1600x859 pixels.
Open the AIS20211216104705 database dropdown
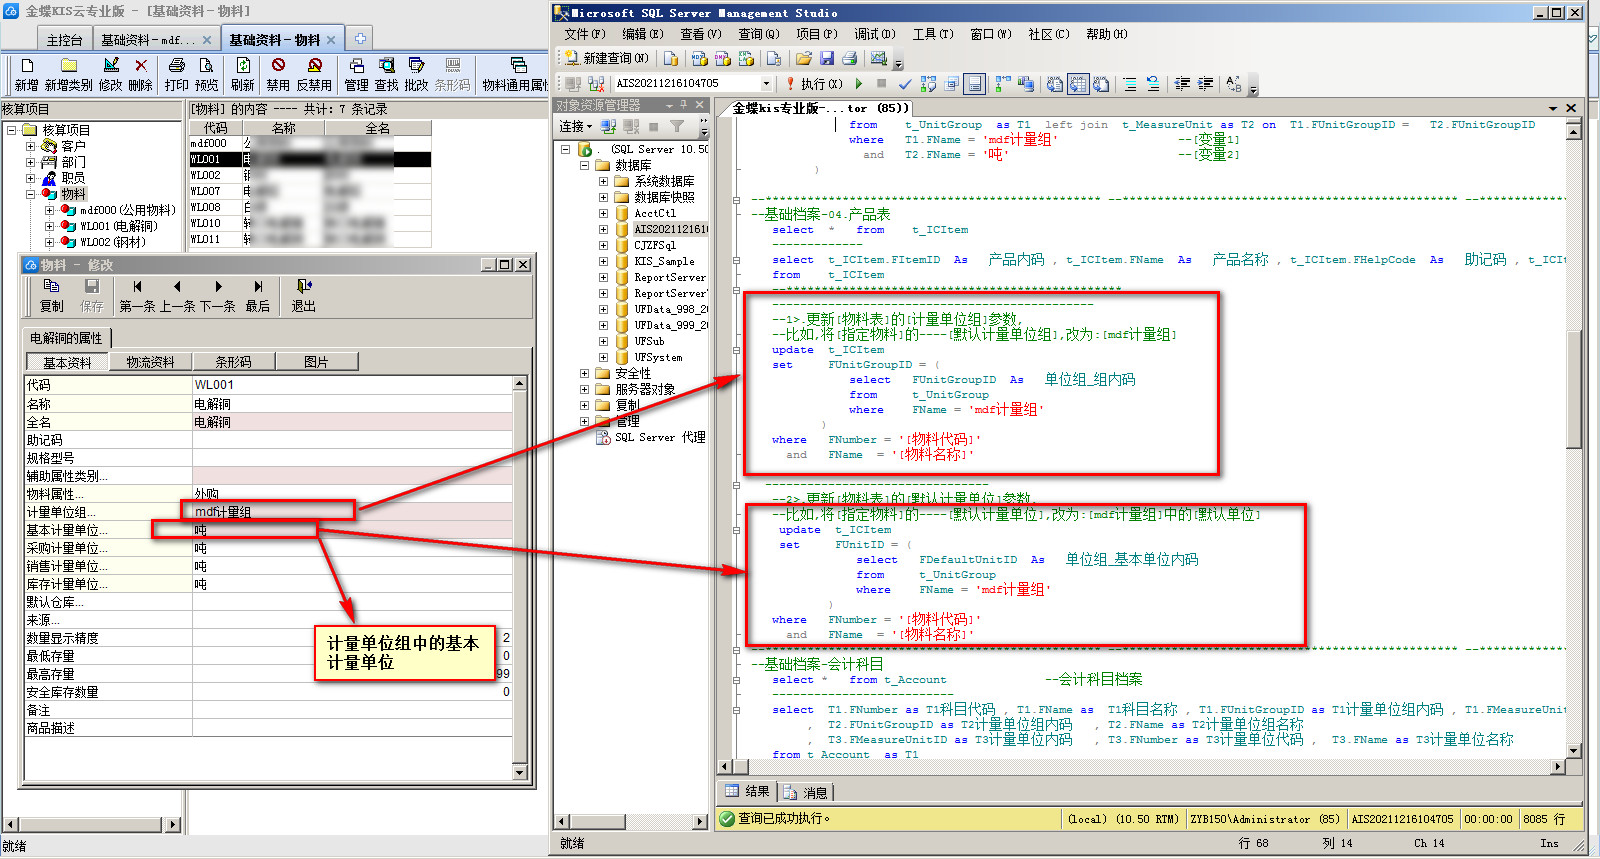pos(766,84)
